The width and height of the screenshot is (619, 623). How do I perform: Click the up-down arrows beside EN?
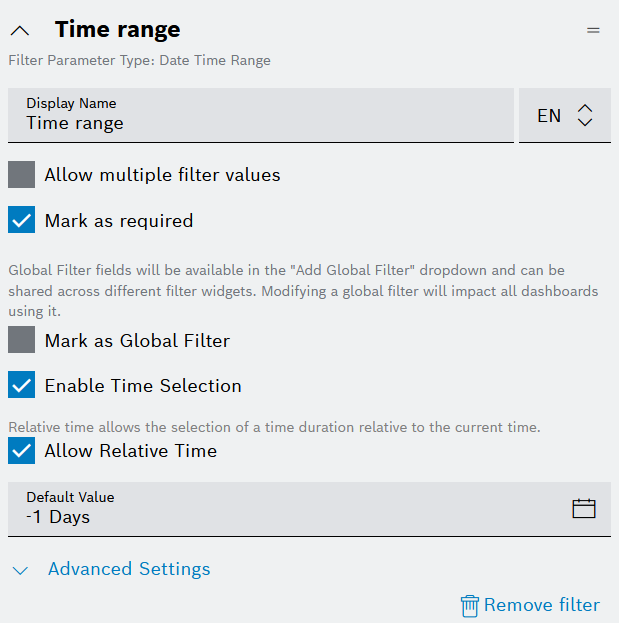click(586, 115)
